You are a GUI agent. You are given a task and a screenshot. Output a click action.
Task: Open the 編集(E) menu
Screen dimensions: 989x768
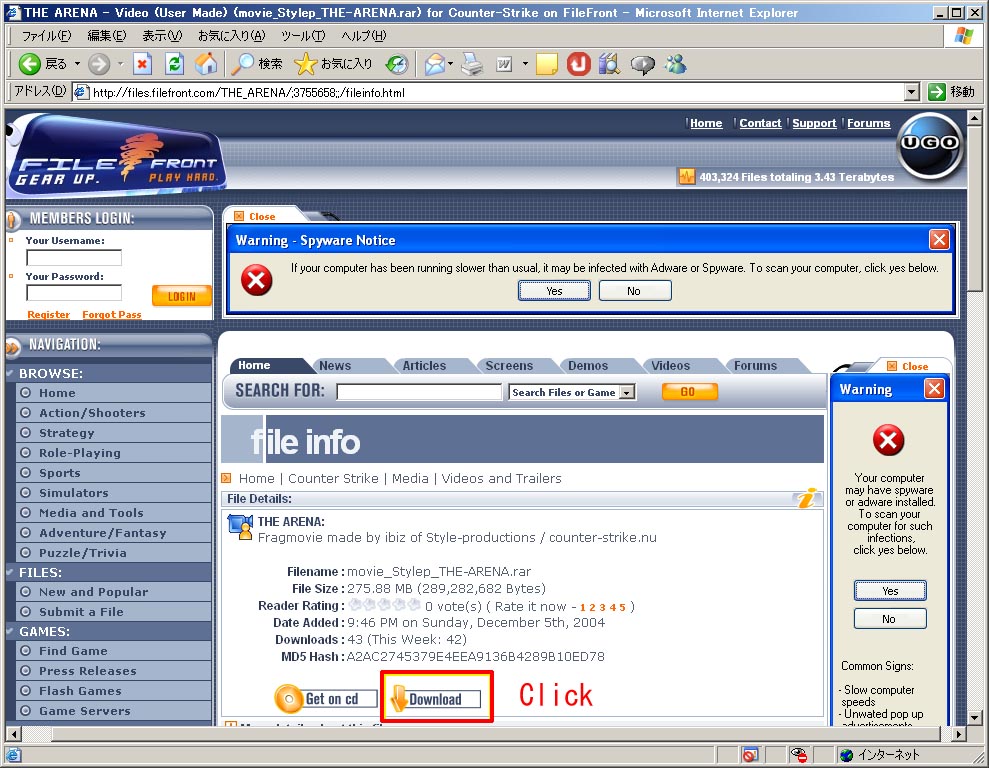[x=107, y=36]
